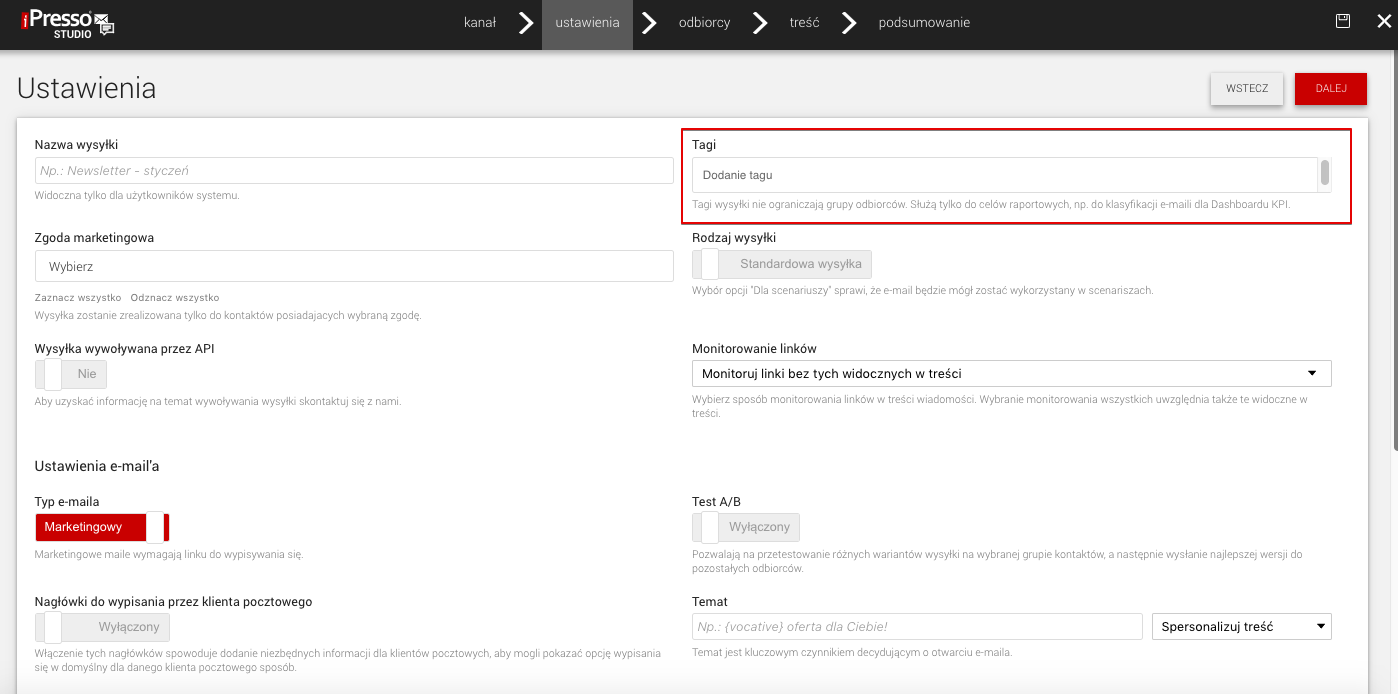Click the Odznacz wszystko link
Image resolution: width=1398 pixels, height=694 pixels.
pos(175,298)
